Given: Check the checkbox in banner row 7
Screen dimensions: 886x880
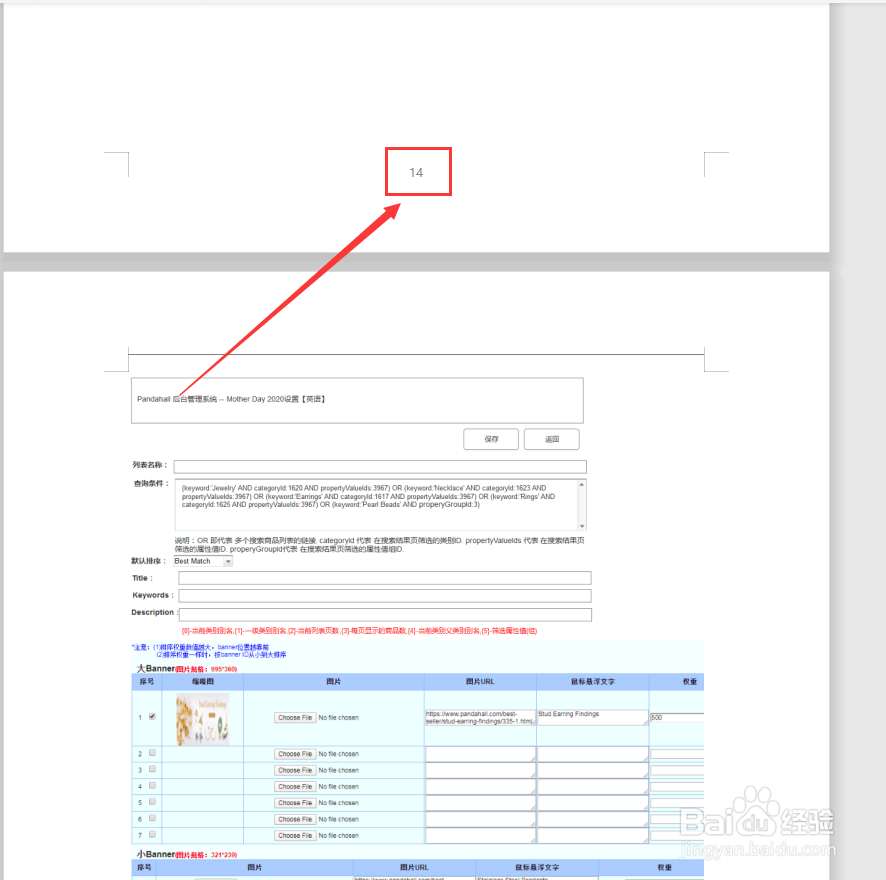Looking at the screenshot, I should tap(152, 834).
